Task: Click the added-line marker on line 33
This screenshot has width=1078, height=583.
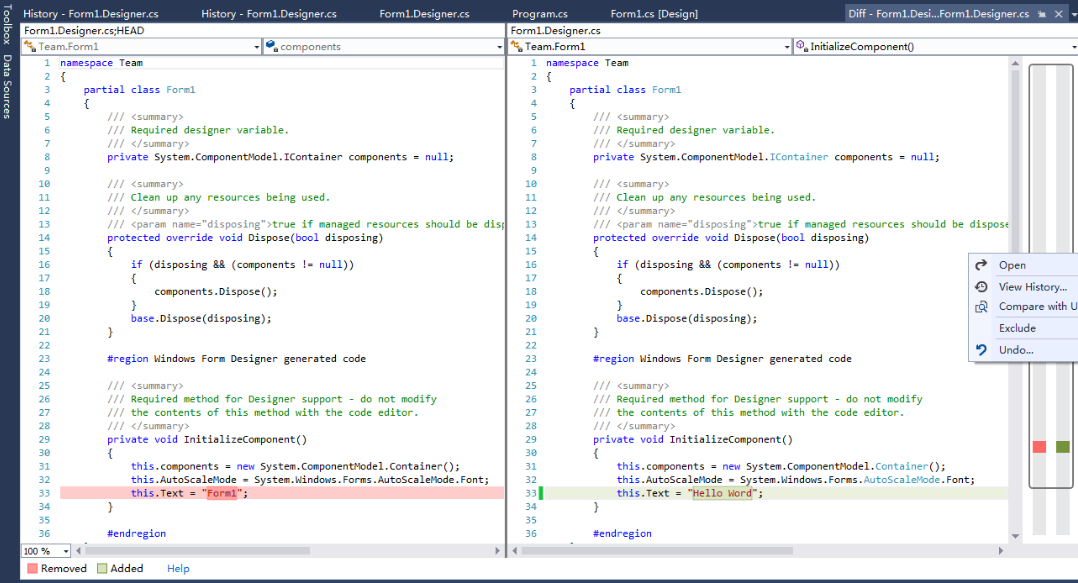Action: coord(541,493)
